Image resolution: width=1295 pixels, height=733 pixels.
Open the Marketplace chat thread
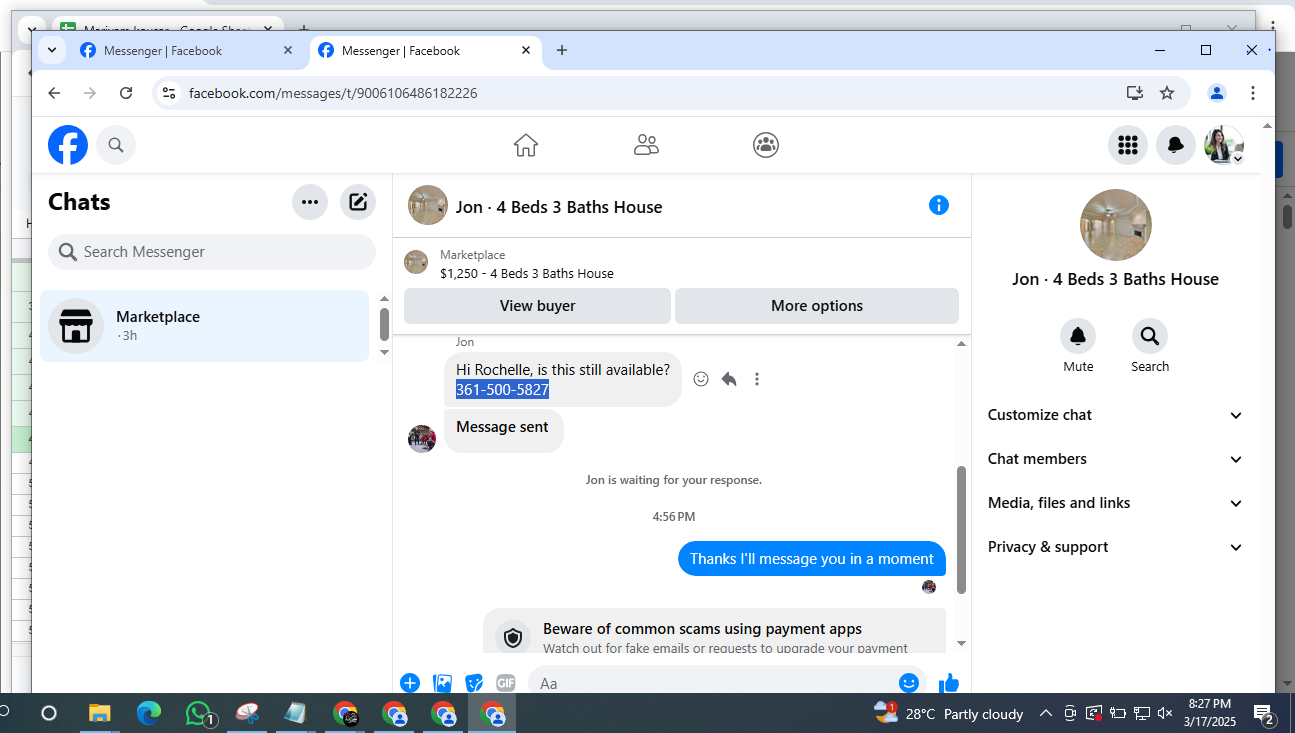coord(205,326)
